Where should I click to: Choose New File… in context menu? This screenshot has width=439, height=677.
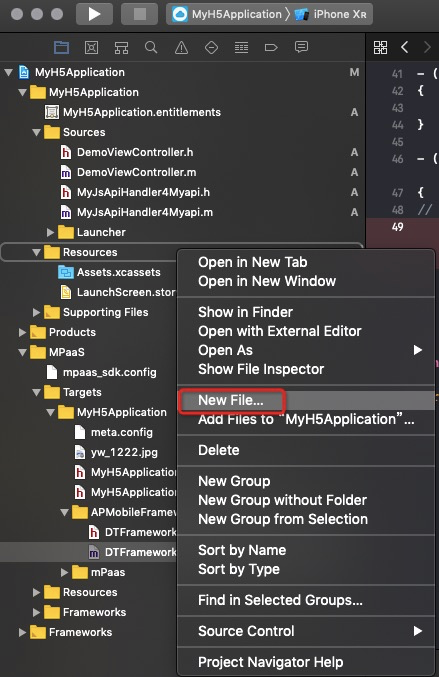tap(306, 400)
